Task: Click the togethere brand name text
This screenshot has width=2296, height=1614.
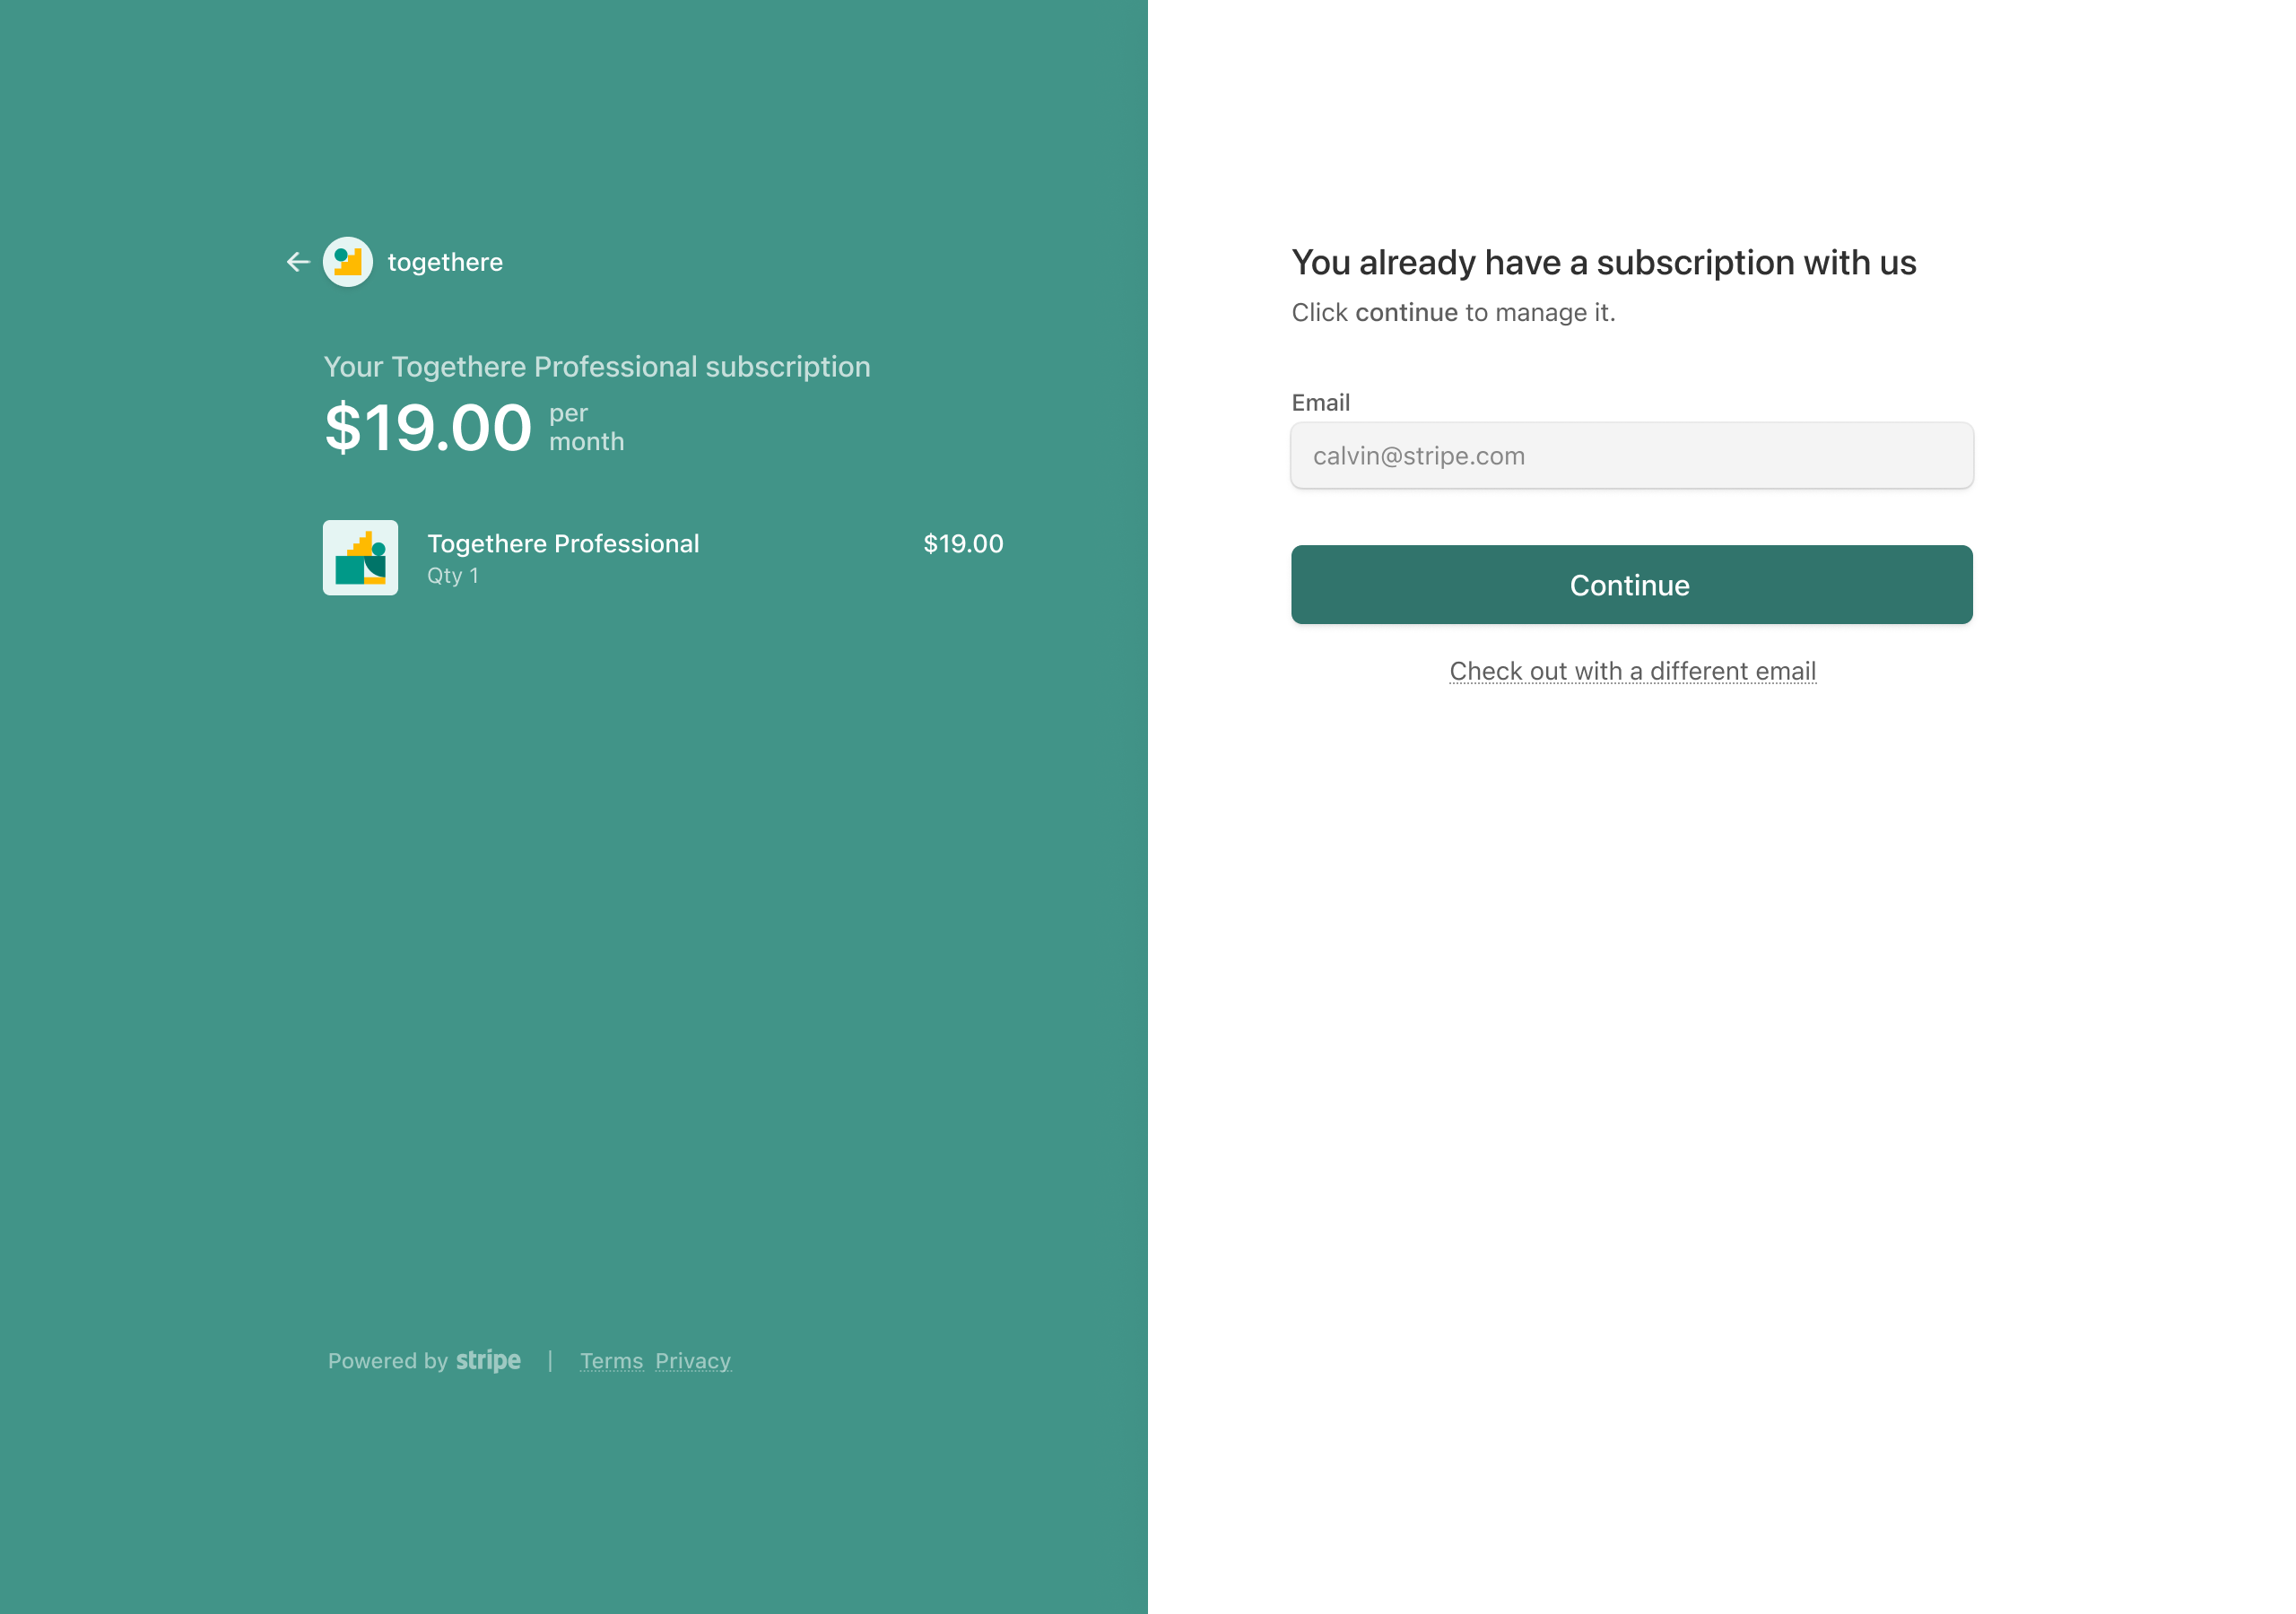Action: [445, 262]
